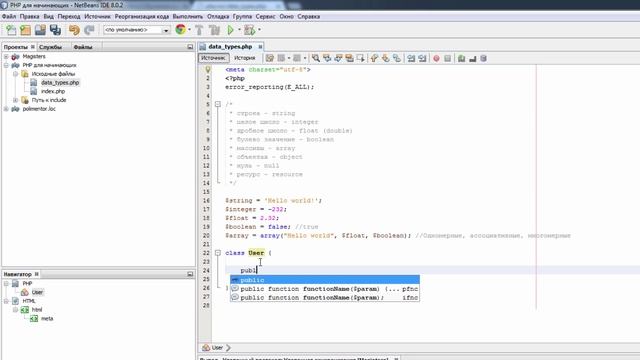Collapse the Исходные файлы folder
Image resolution: width=640 pixels, height=360 pixels.
[16, 74]
